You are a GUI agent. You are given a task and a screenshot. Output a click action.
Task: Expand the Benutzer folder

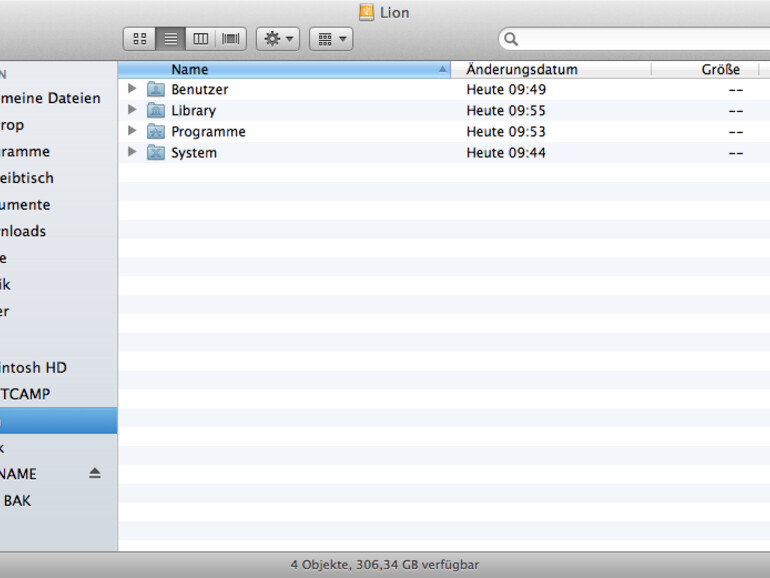(132, 88)
